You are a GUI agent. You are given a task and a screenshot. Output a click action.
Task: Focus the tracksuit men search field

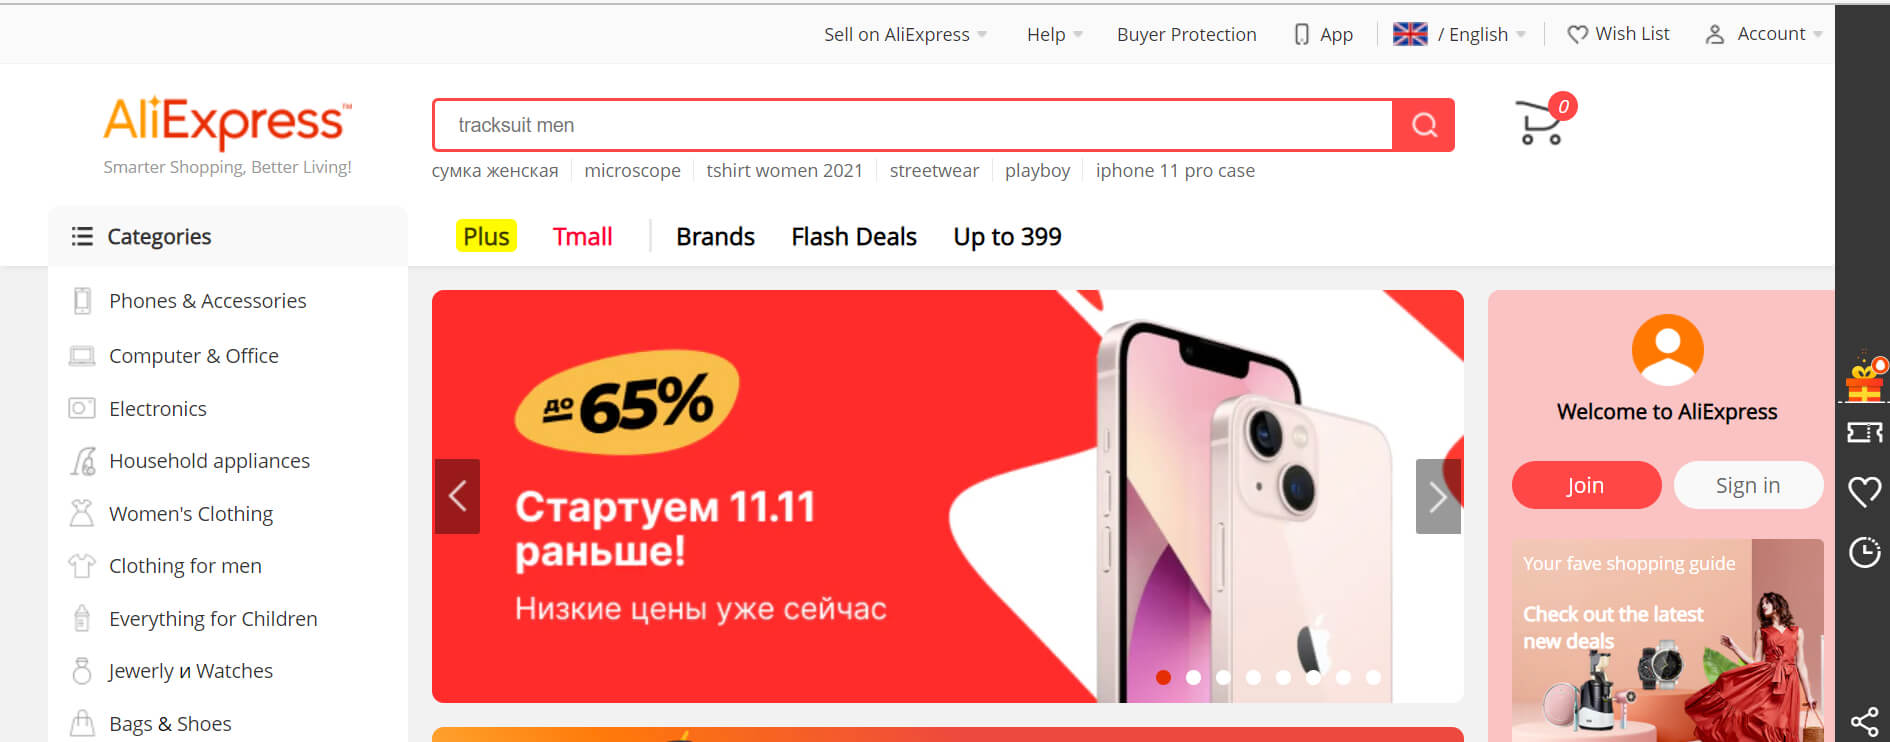pos(913,125)
